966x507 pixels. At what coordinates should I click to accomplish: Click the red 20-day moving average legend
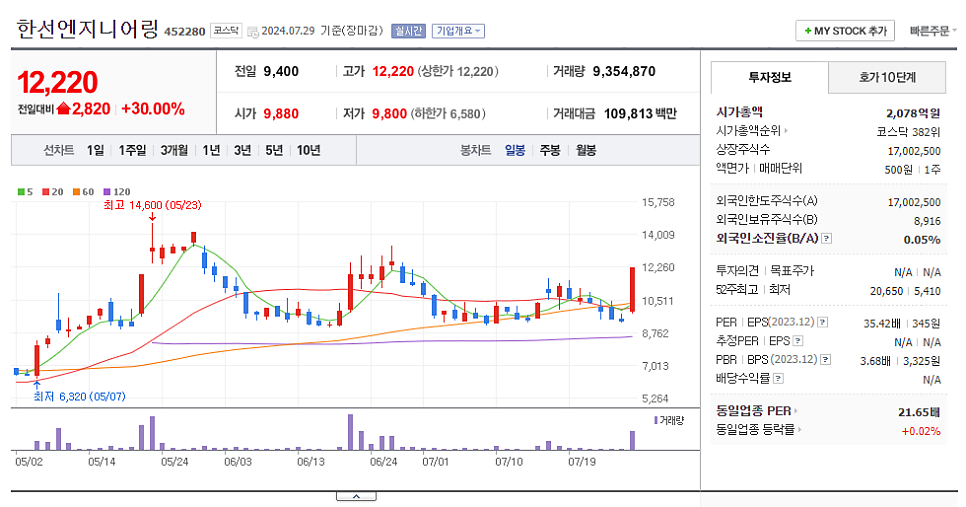coord(52,192)
